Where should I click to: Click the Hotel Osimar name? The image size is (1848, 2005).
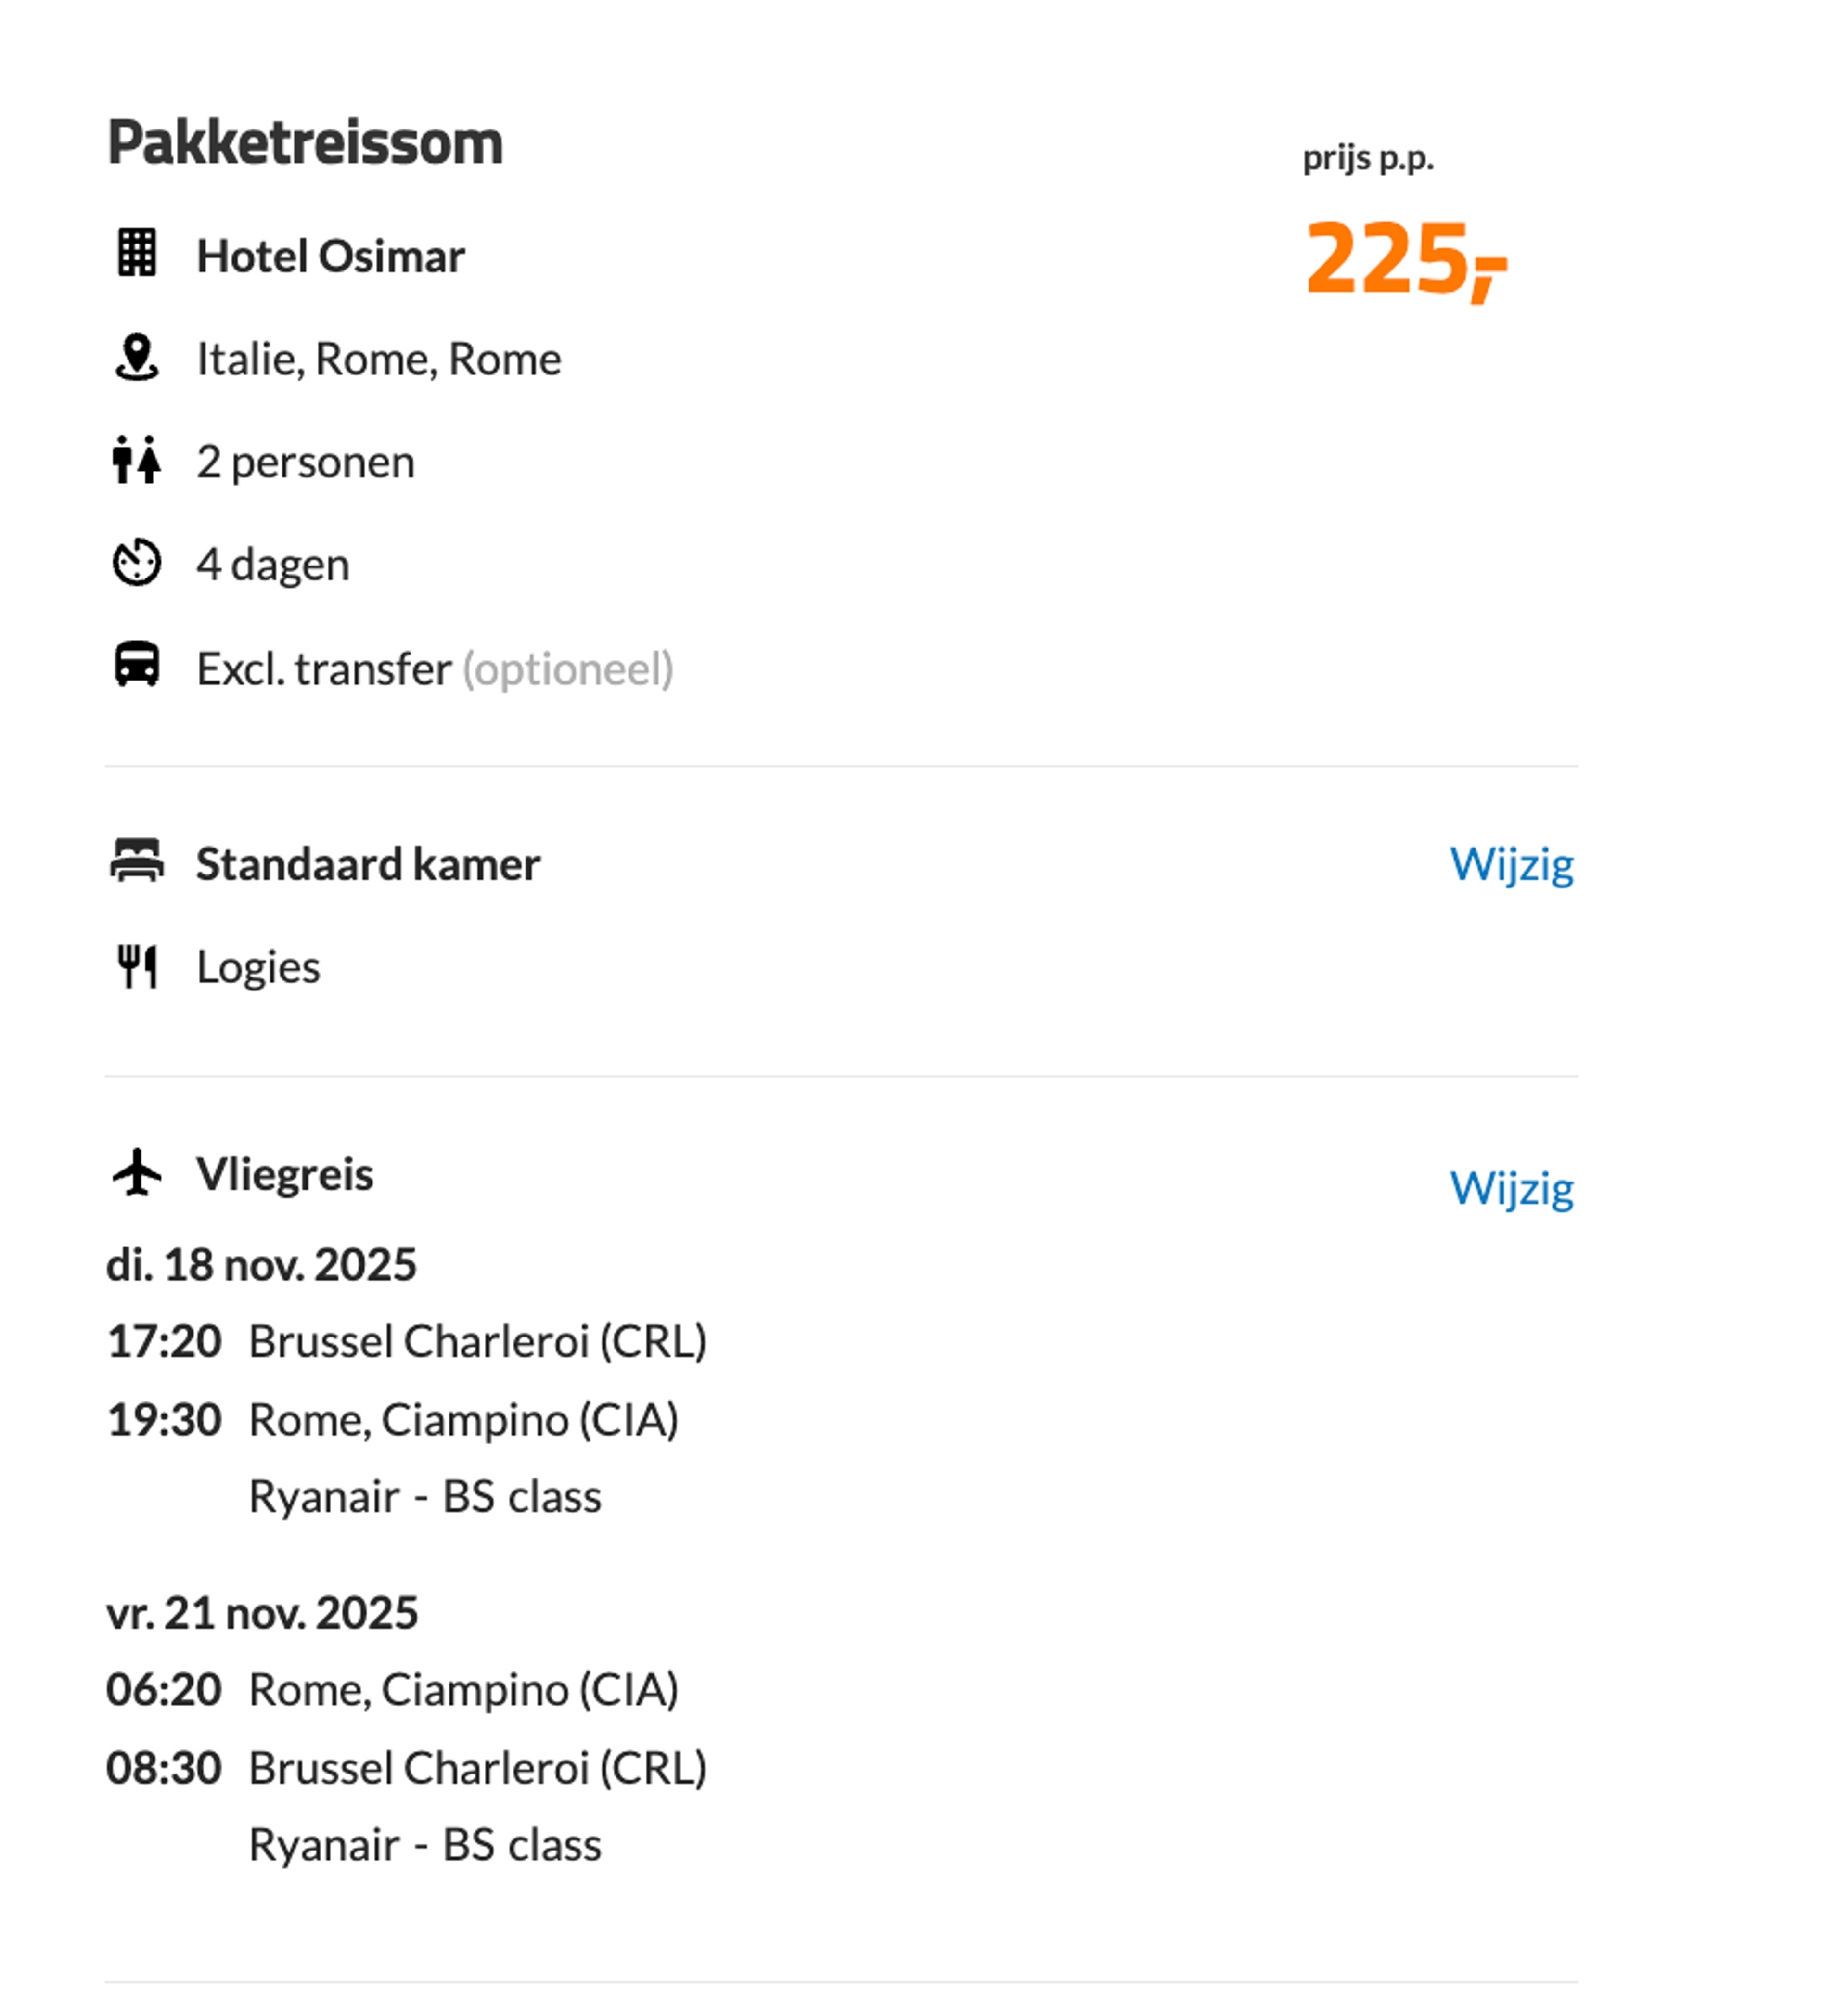click(331, 257)
